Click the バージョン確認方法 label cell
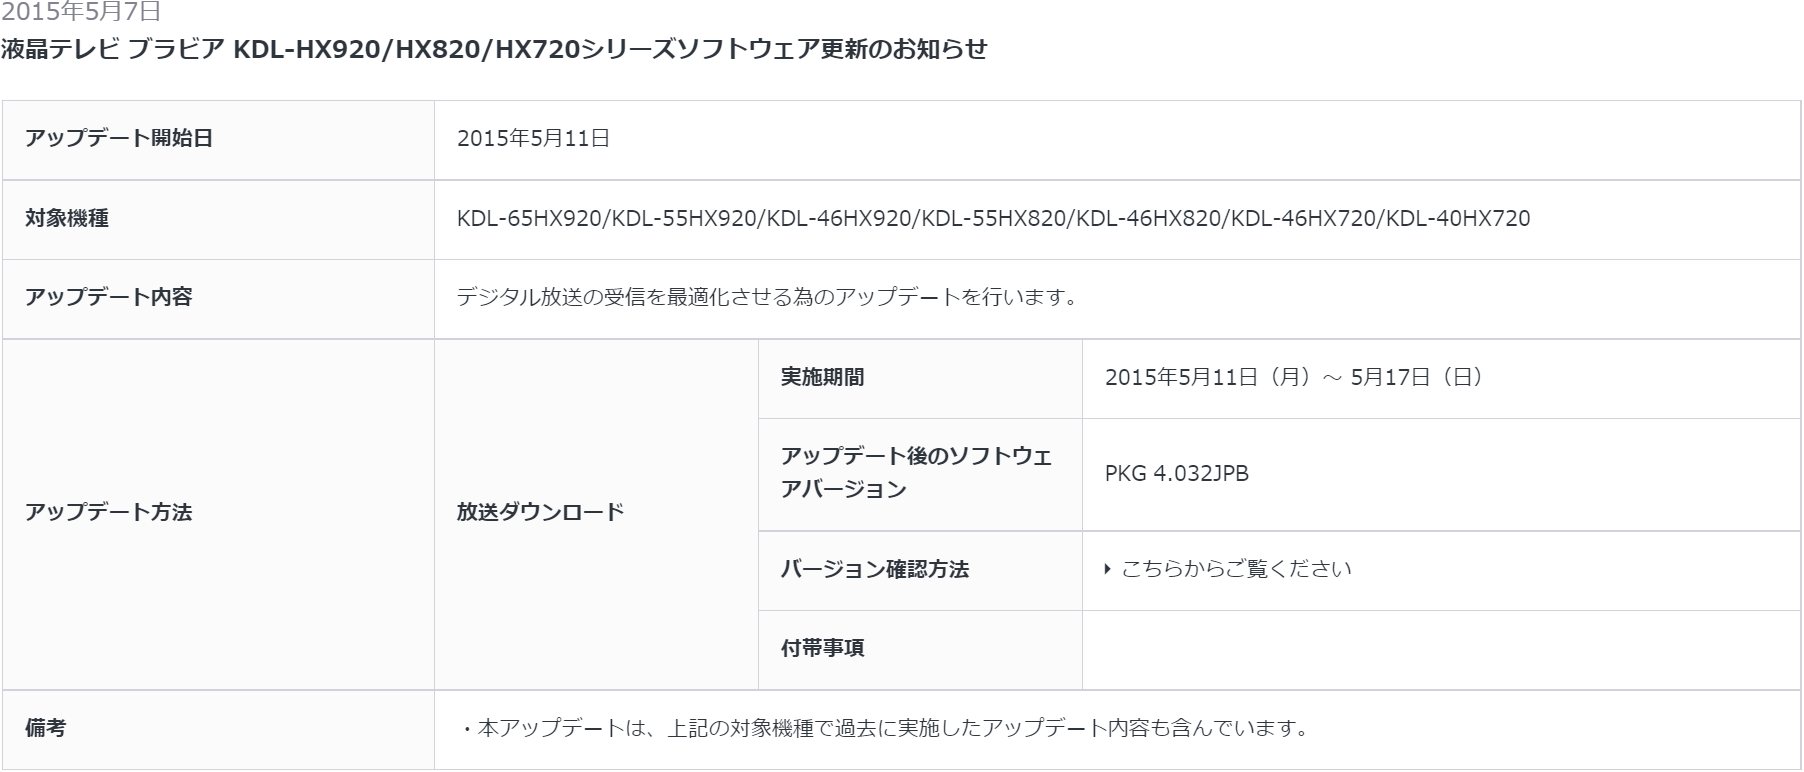 [920, 570]
